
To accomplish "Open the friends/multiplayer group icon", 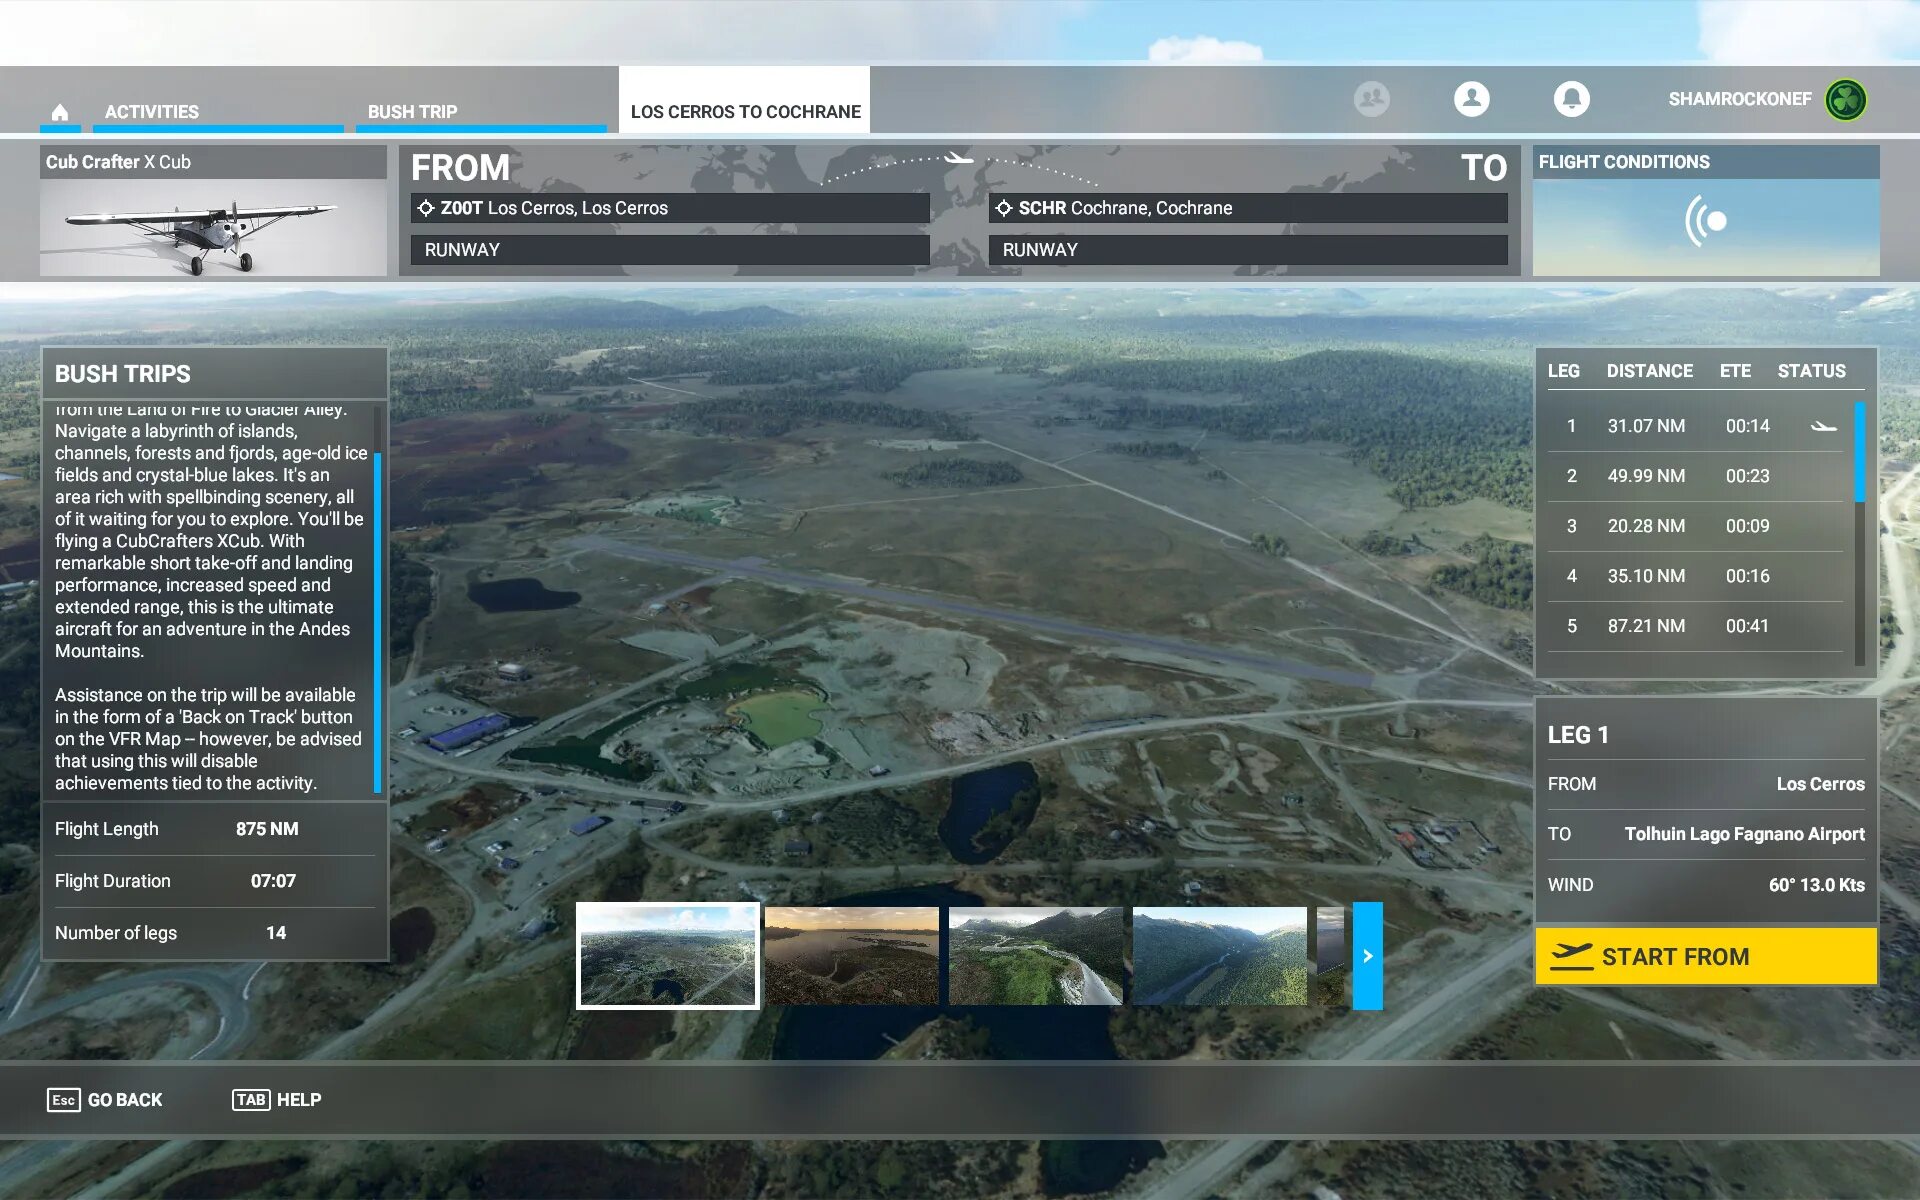I will coord(1371,99).
